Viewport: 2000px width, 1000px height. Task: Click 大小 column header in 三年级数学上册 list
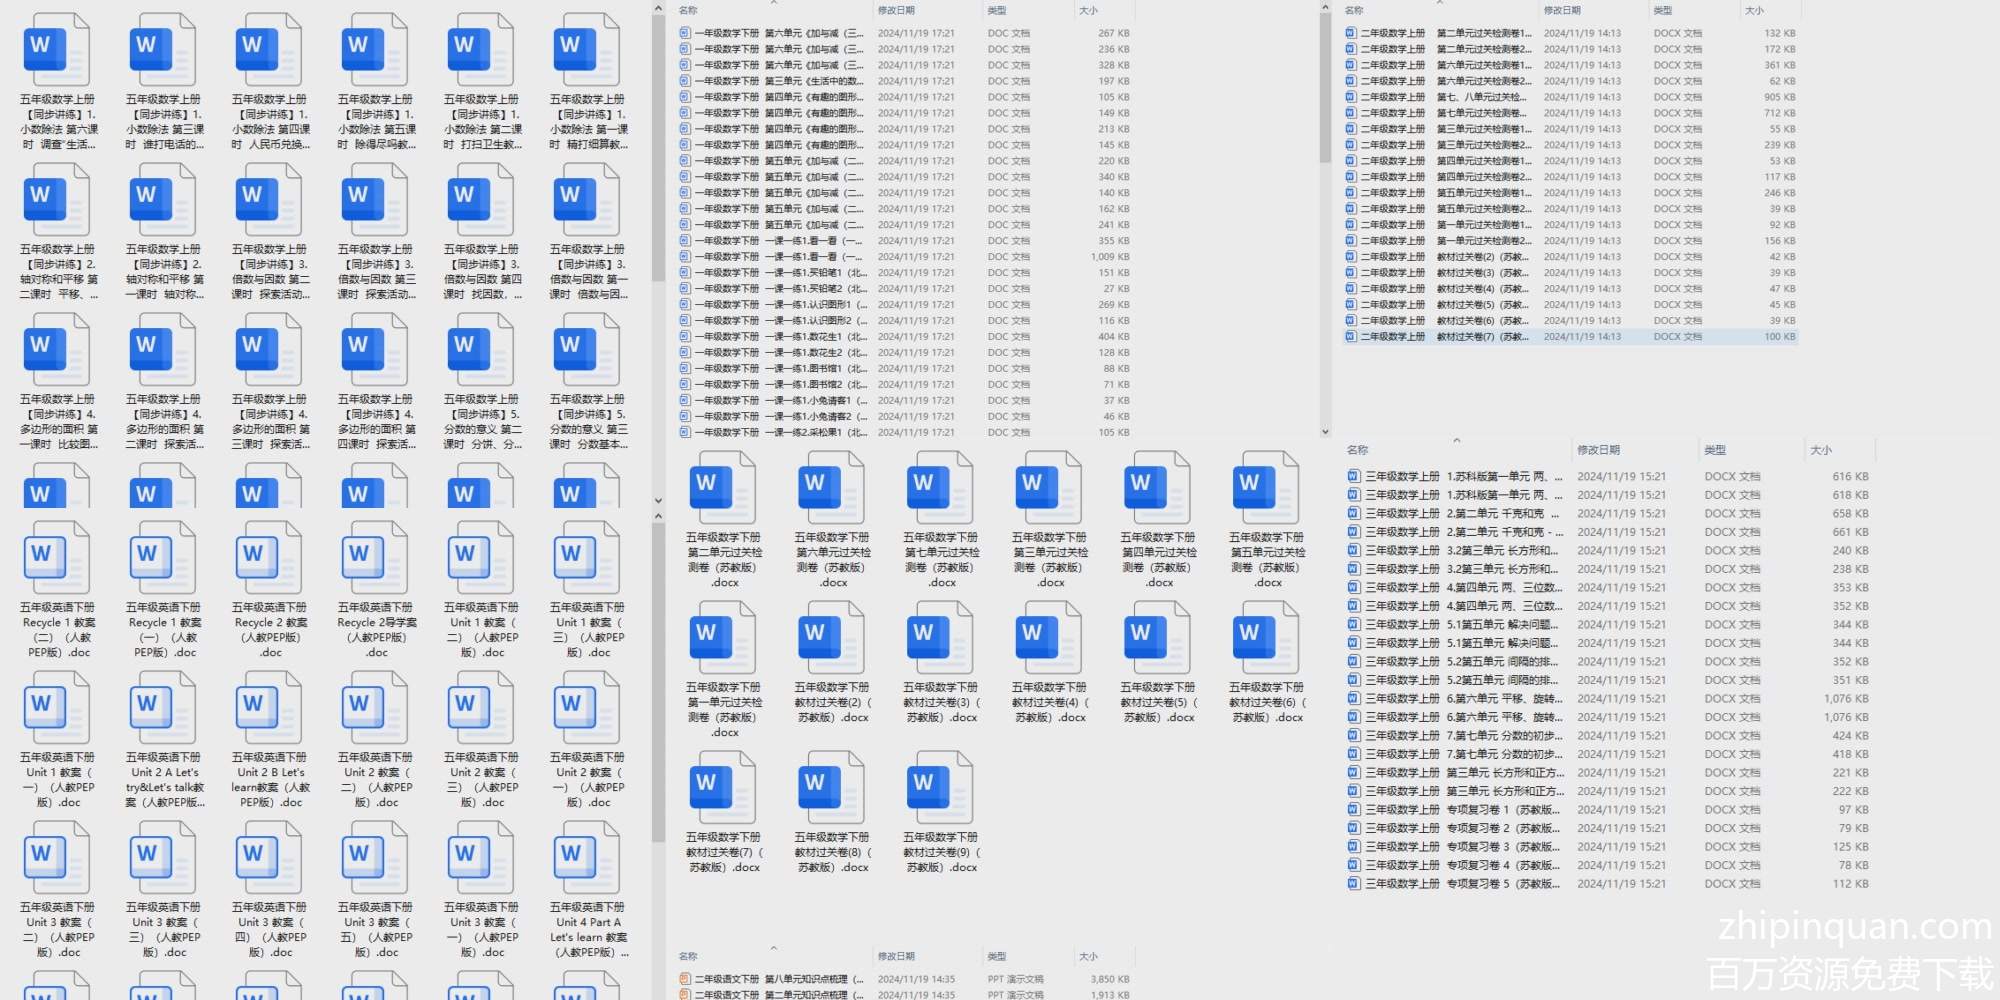pos(1820,450)
